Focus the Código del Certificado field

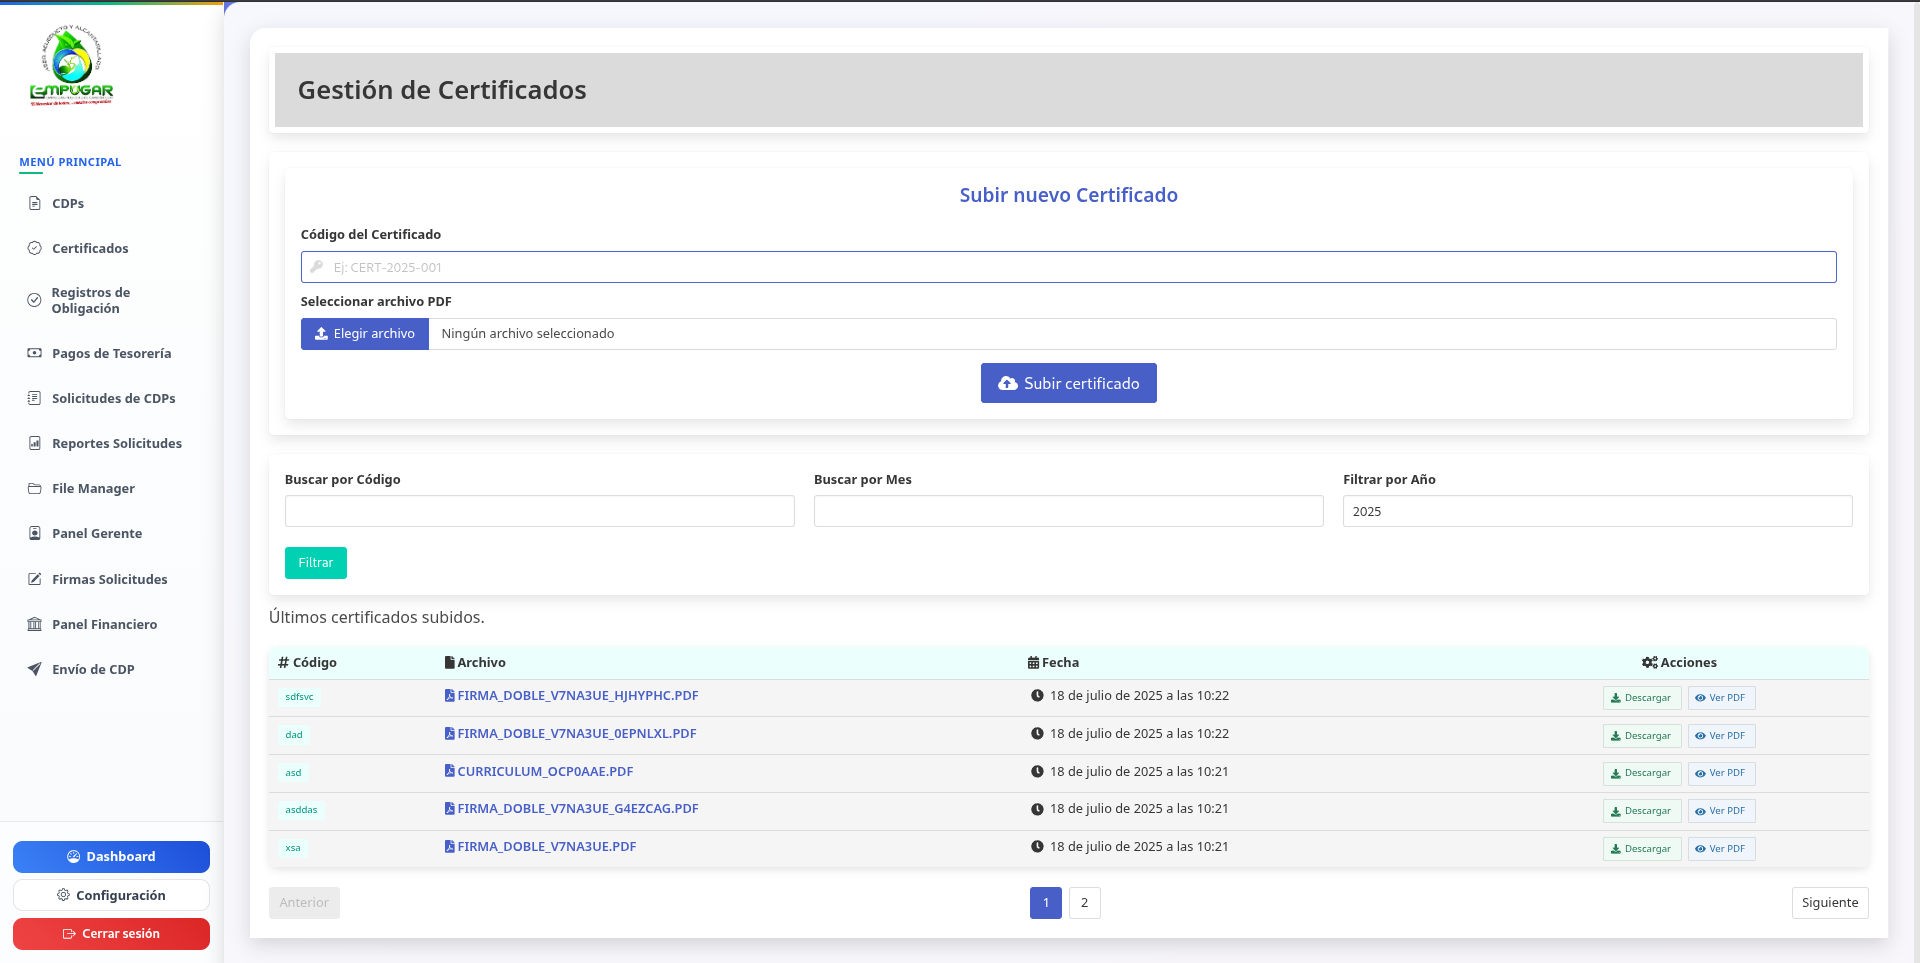1068,267
